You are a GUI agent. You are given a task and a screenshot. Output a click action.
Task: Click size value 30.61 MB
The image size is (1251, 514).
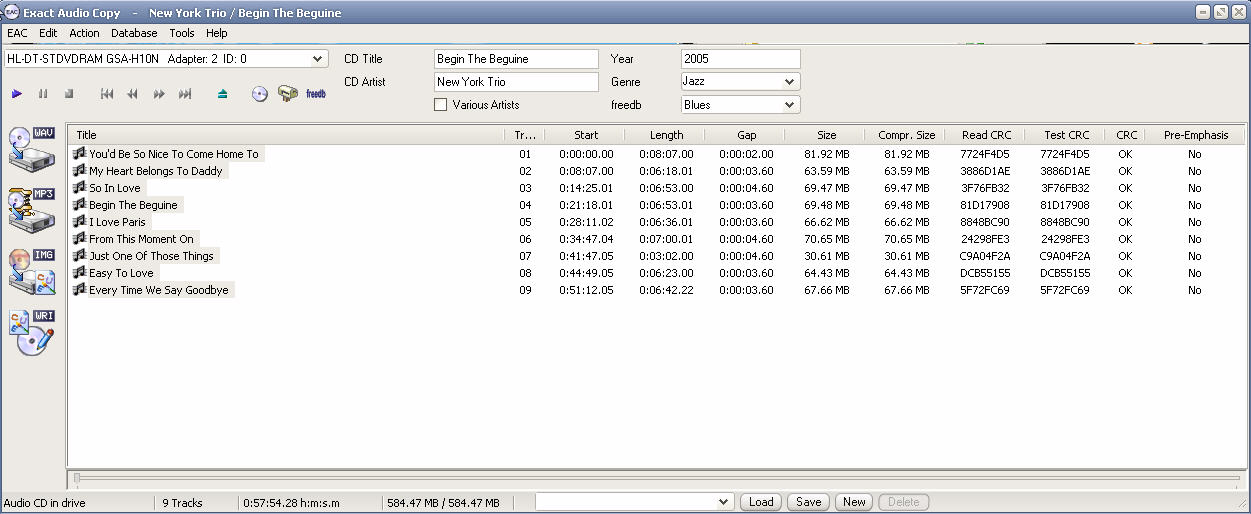point(826,256)
